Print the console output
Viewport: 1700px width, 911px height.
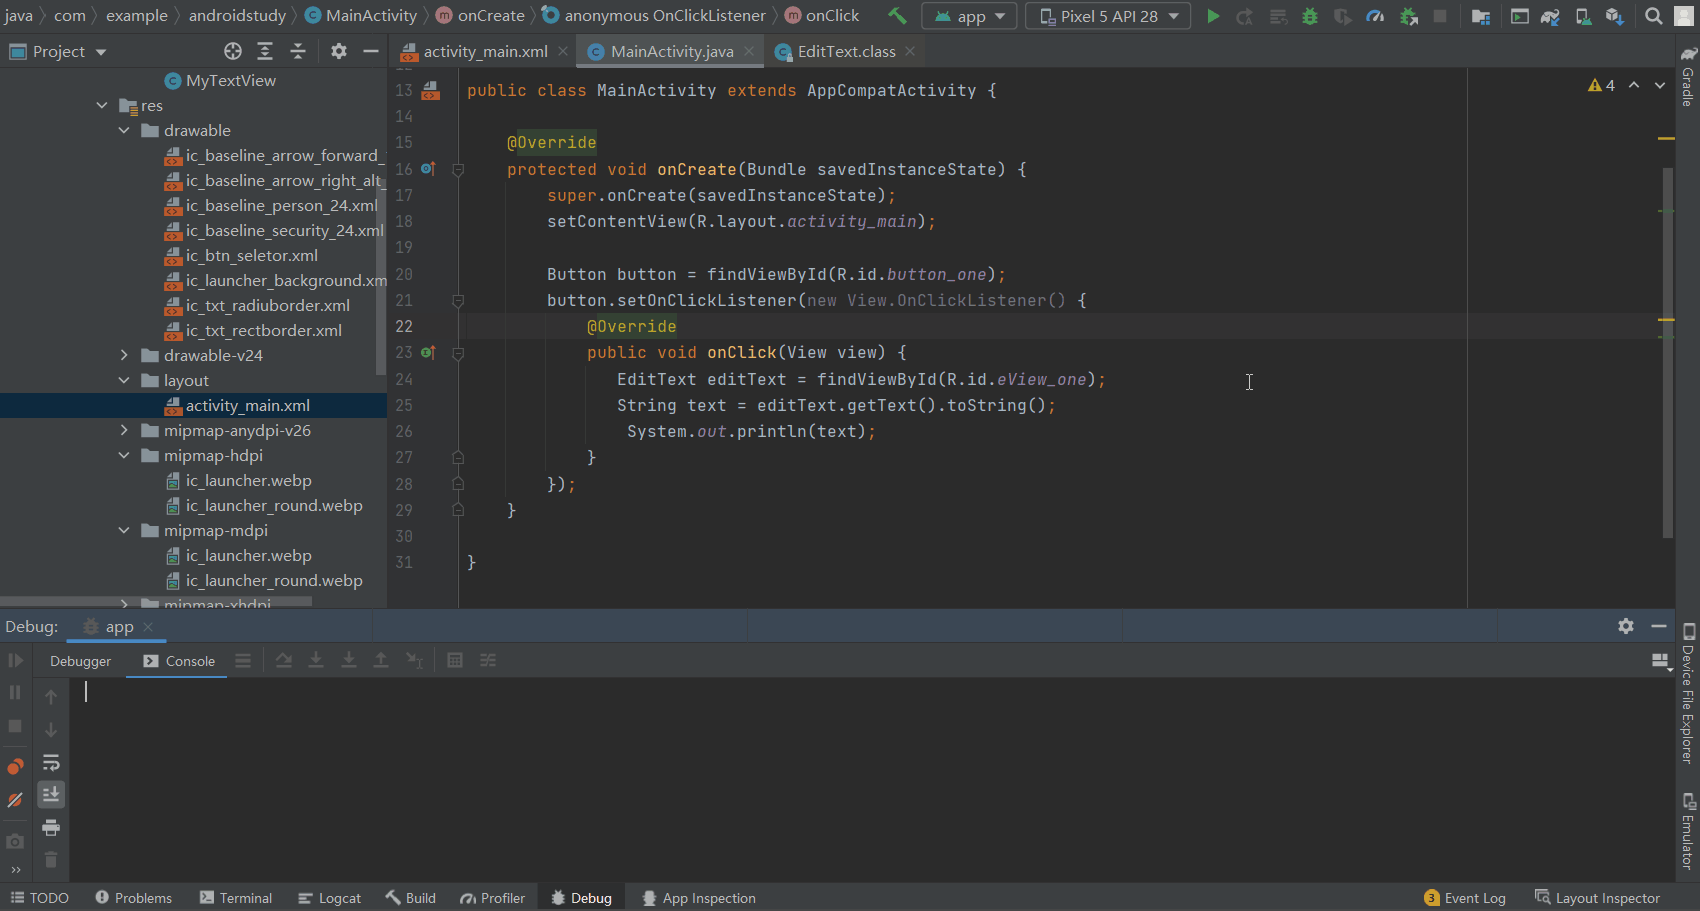pos(51,827)
